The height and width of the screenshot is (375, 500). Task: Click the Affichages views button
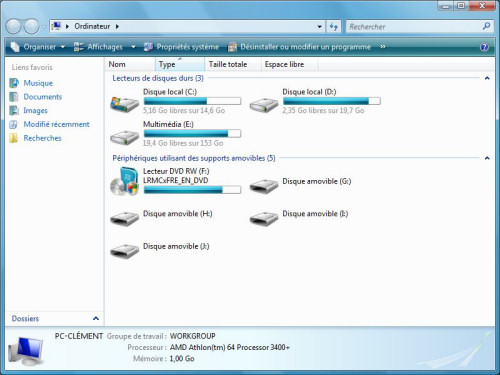click(98, 47)
